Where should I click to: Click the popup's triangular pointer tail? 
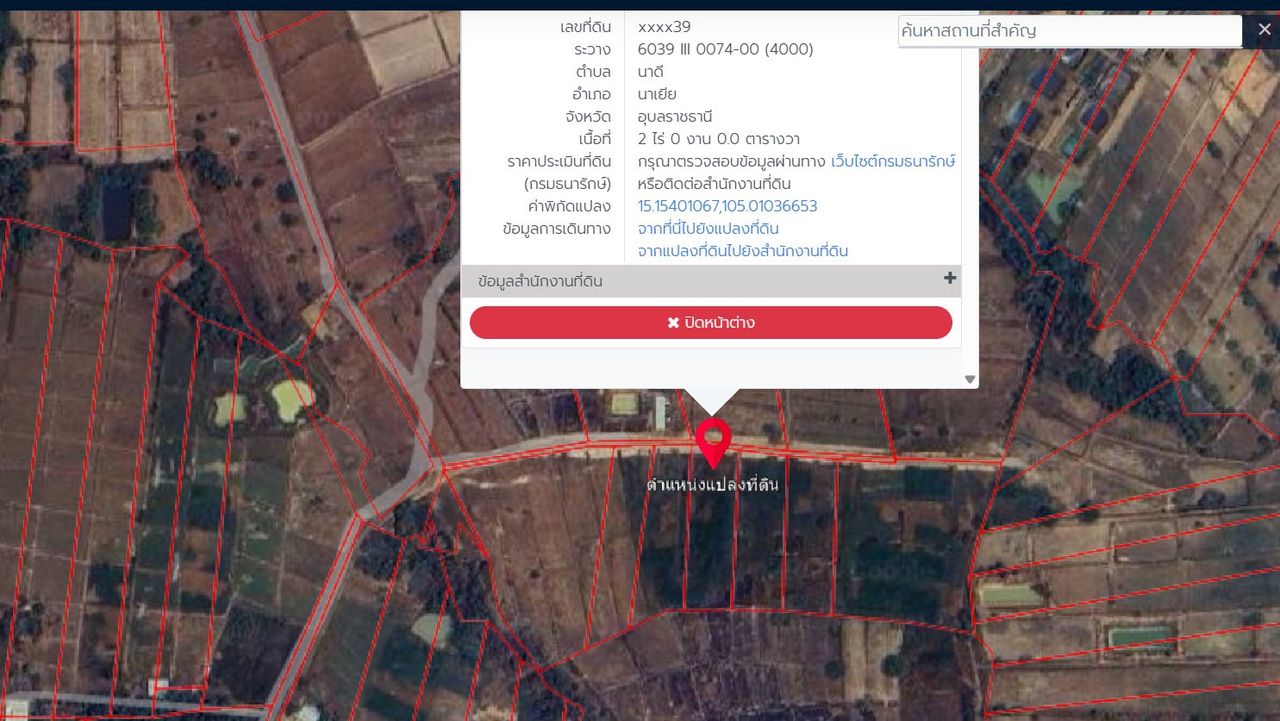pyautogui.click(x=711, y=400)
